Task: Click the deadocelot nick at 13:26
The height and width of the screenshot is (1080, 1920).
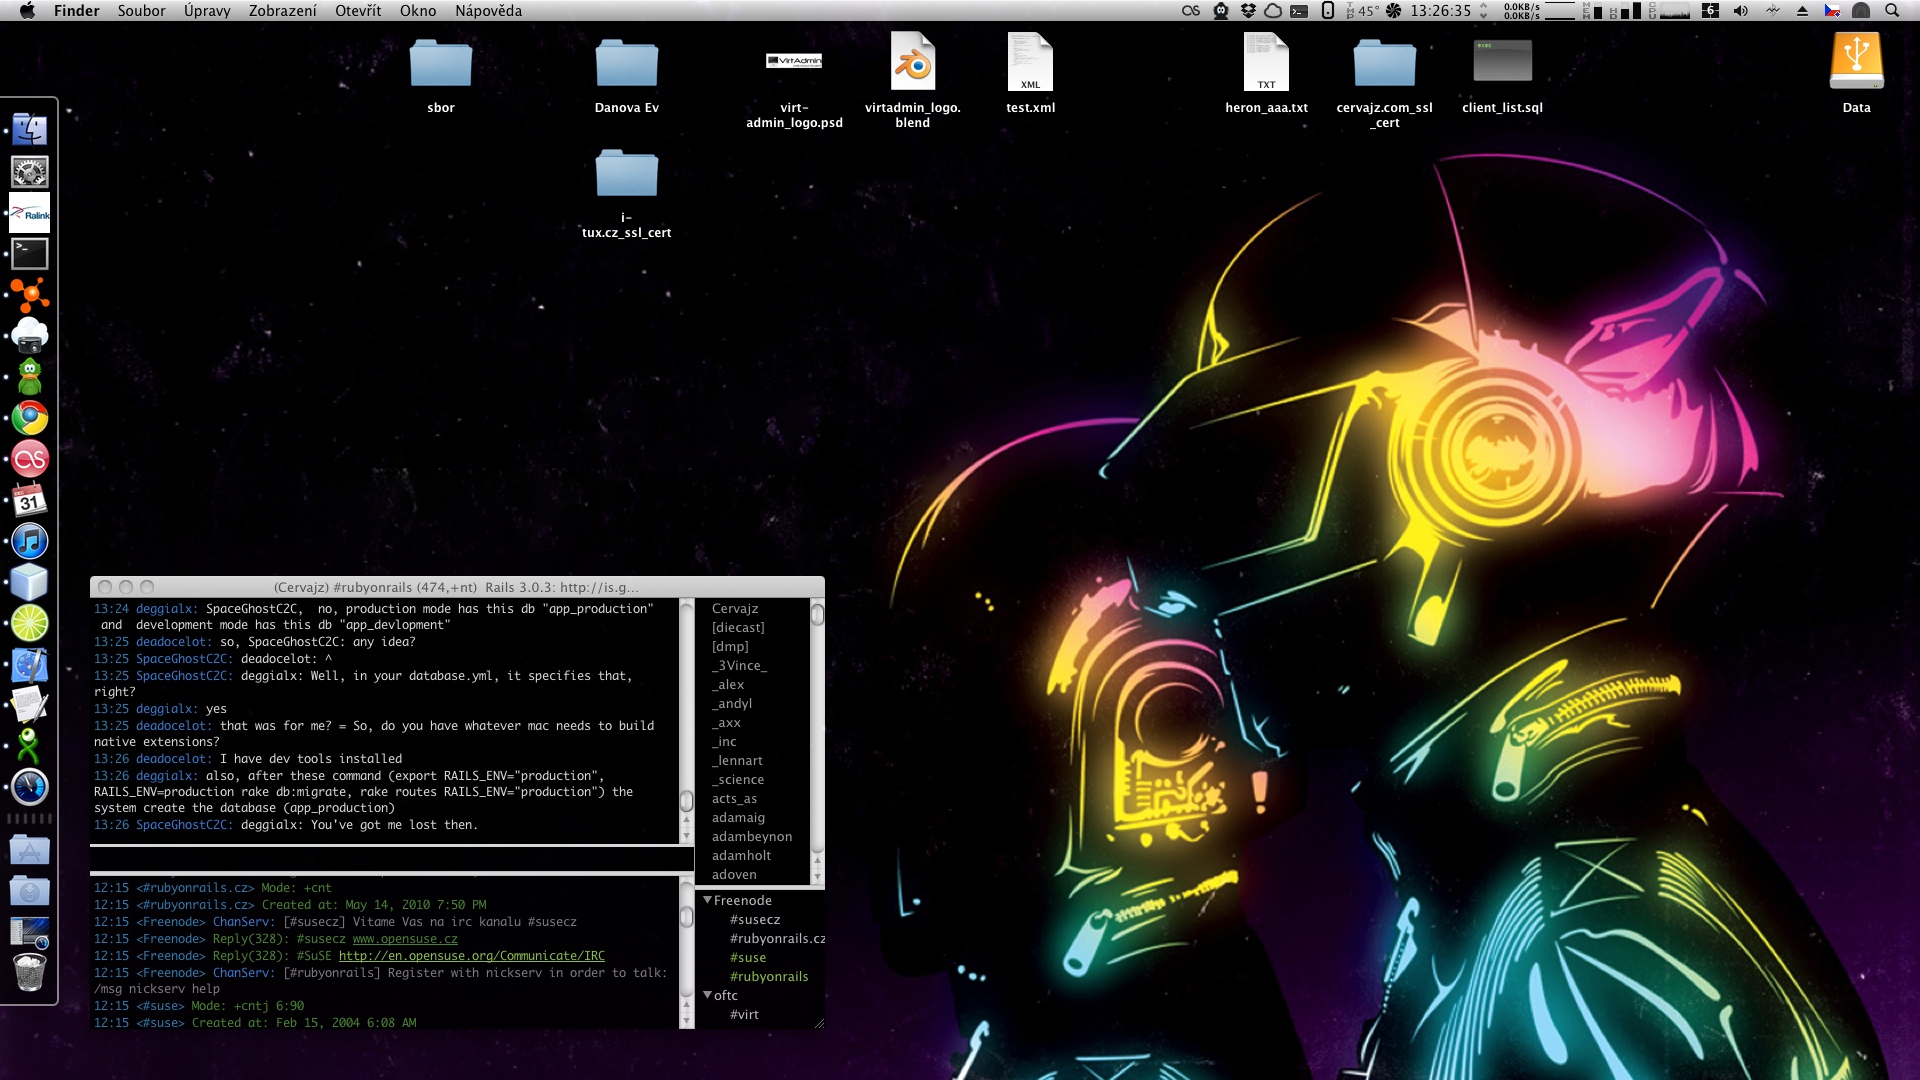Action: [174, 759]
